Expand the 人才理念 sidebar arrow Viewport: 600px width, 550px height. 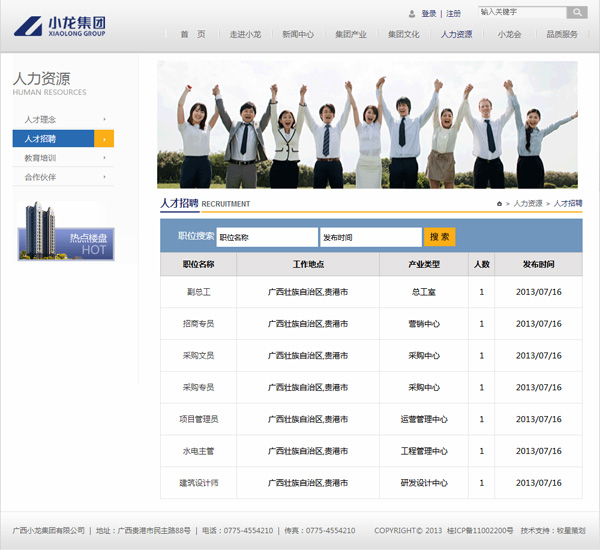[104, 119]
